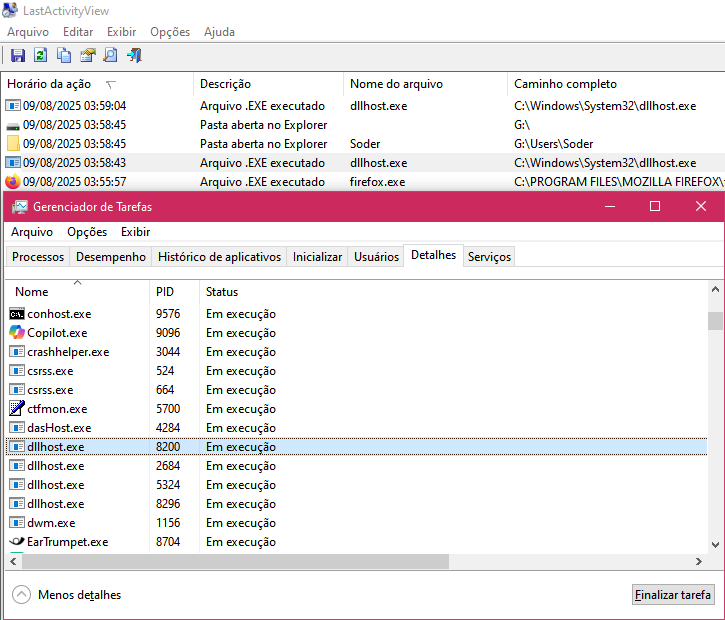Image resolution: width=725 pixels, height=620 pixels.
Task: Switch to the Desempenho tab
Action: [x=111, y=257]
